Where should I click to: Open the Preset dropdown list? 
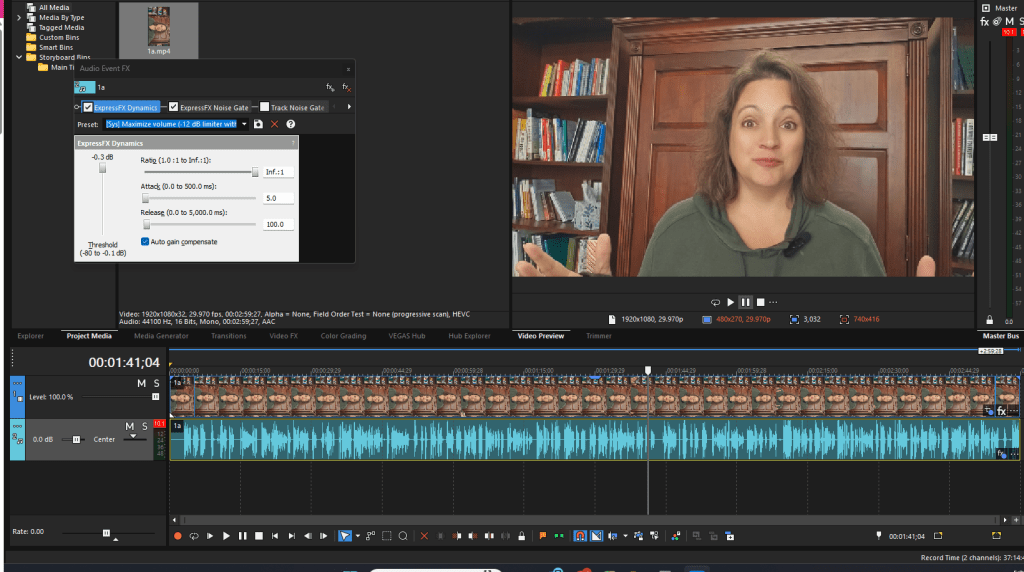244,124
